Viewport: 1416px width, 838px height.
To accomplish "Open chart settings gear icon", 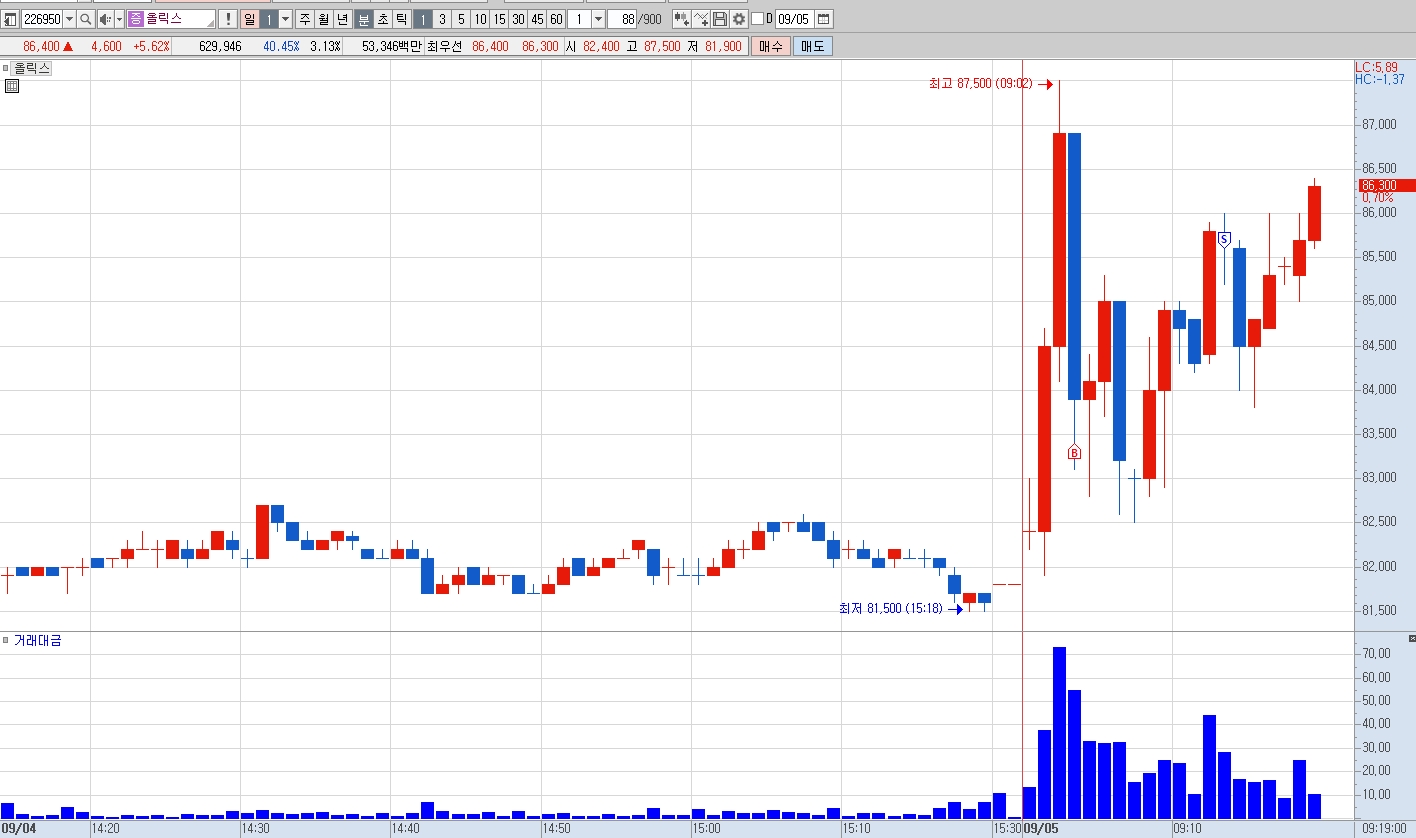I will pyautogui.click(x=739, y=19).
